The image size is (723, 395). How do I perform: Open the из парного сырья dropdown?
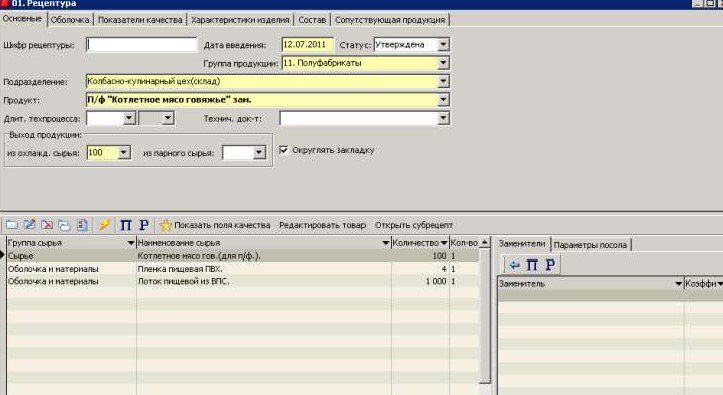(259, 153)
